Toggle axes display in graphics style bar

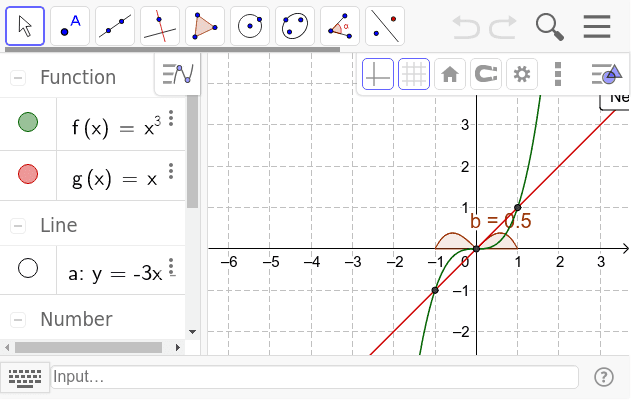point(378,74)
